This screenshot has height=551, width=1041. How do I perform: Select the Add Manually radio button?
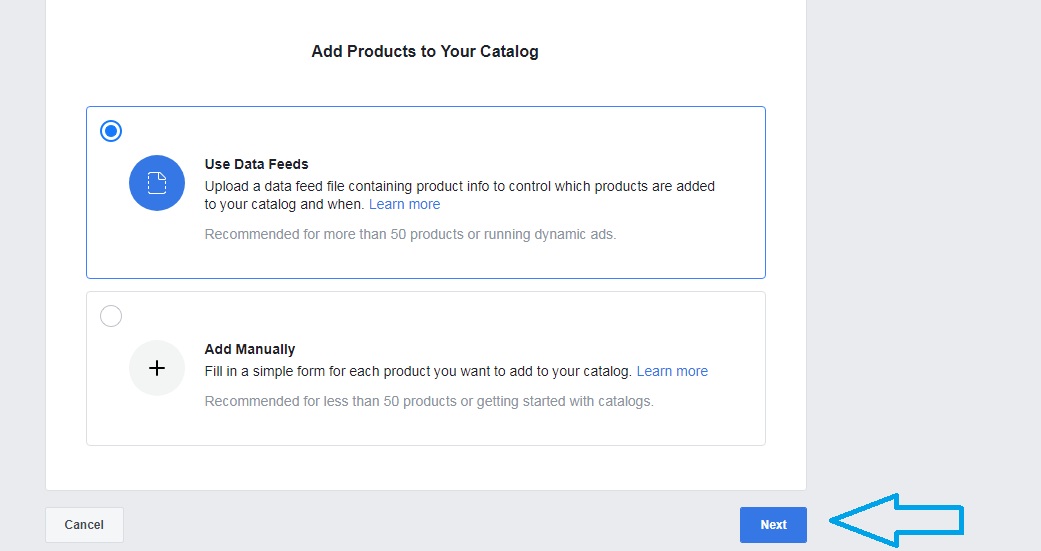[111, 316]
